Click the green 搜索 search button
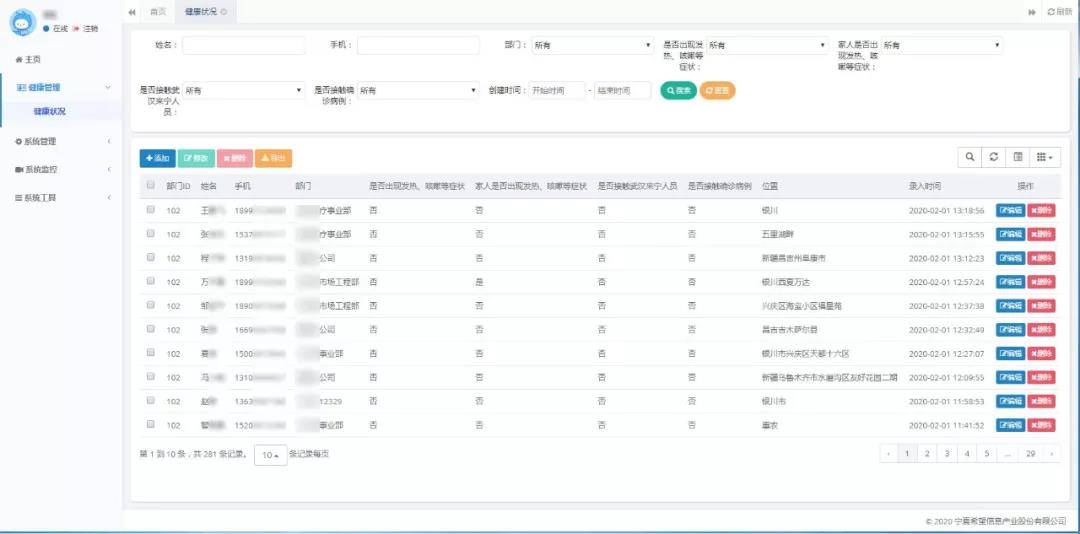 coord(678,90)
